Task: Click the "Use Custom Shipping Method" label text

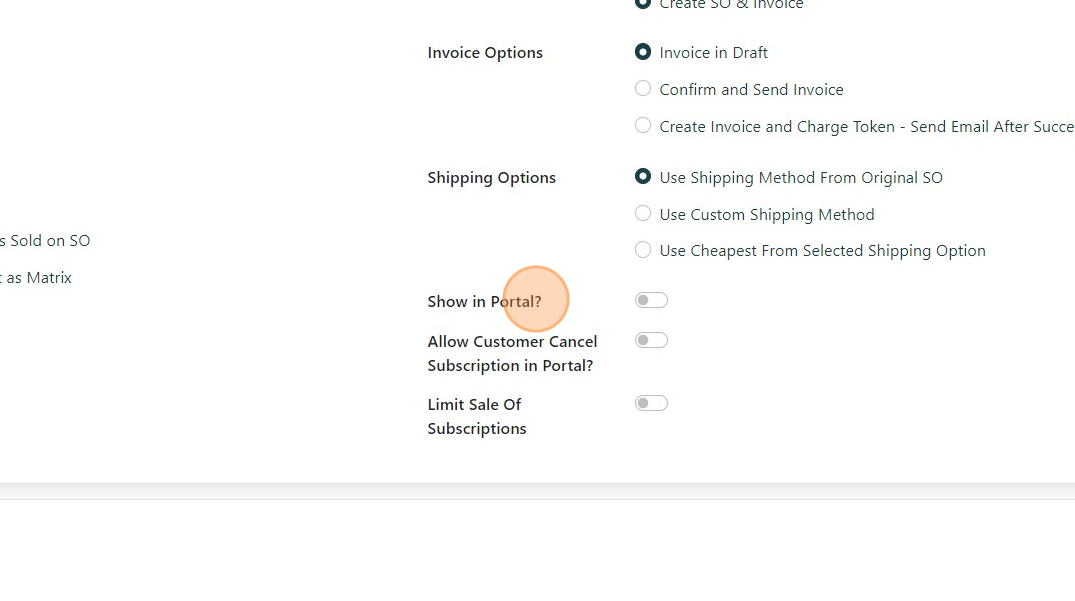Action: pyautogui.click(x=766, y=215)
